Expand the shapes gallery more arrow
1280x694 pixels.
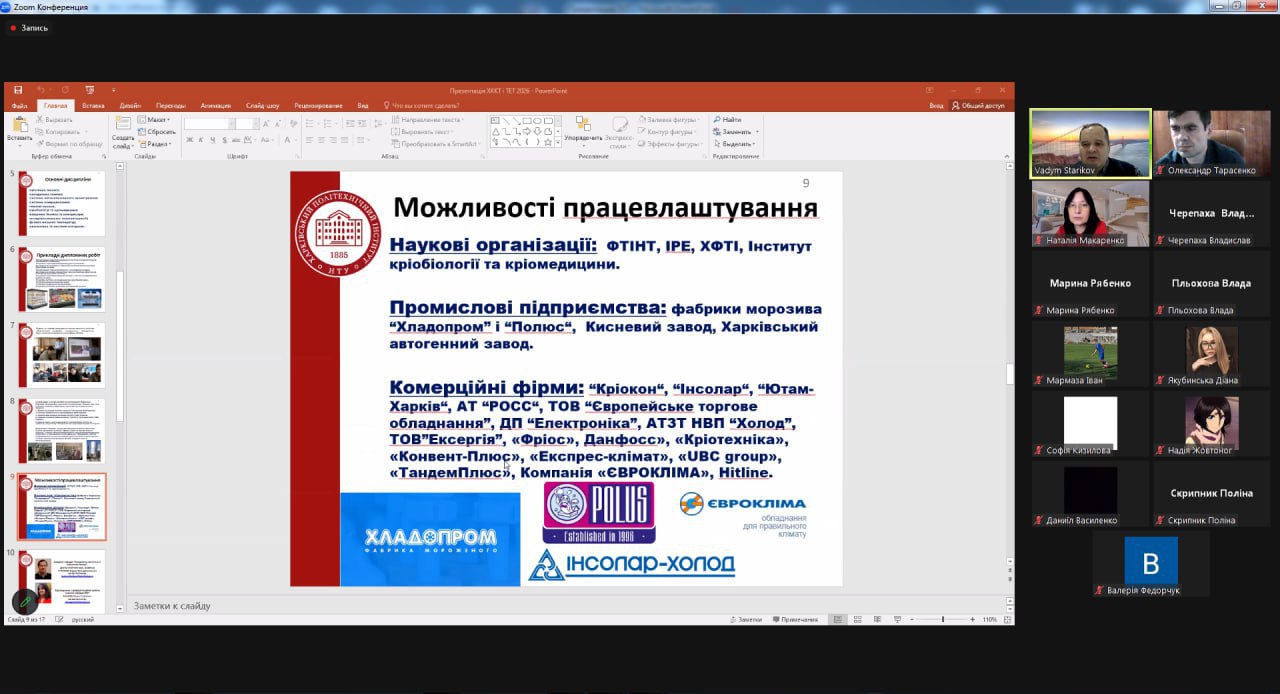tap(556, 142)
